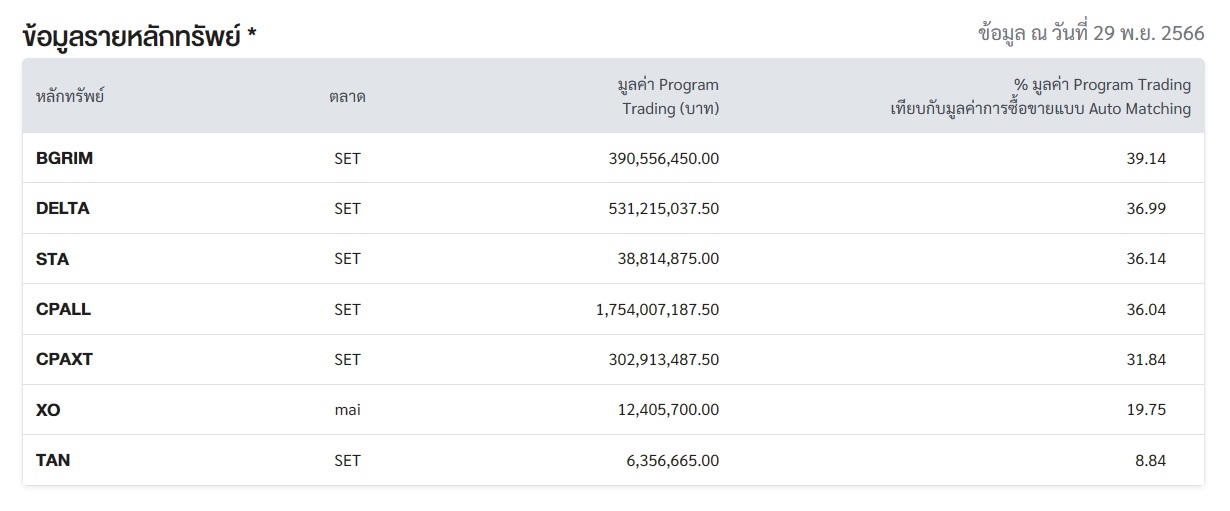The image size is (1230, 511).
Task: Open the BGRIM security name
Action: point(64,158)
